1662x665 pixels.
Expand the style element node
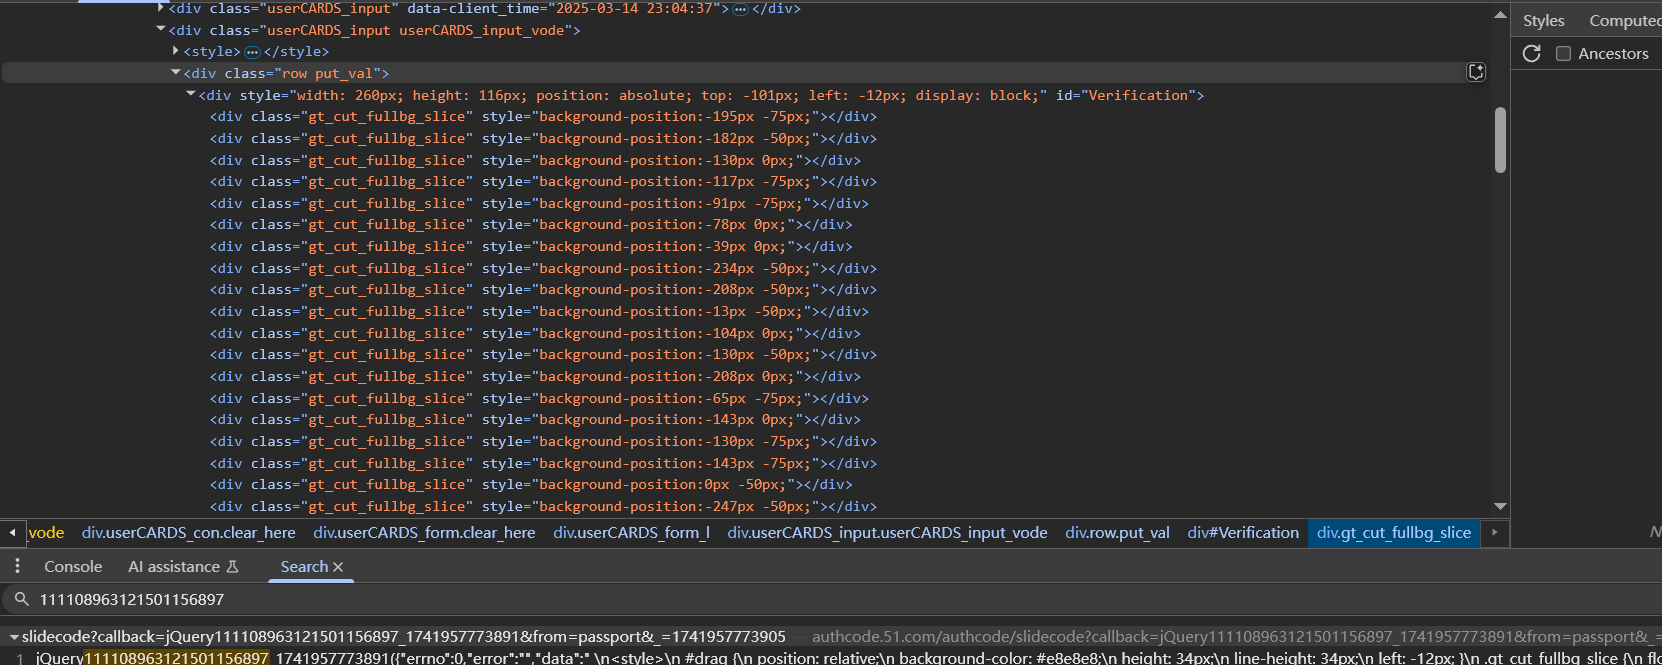pos(176,51)
